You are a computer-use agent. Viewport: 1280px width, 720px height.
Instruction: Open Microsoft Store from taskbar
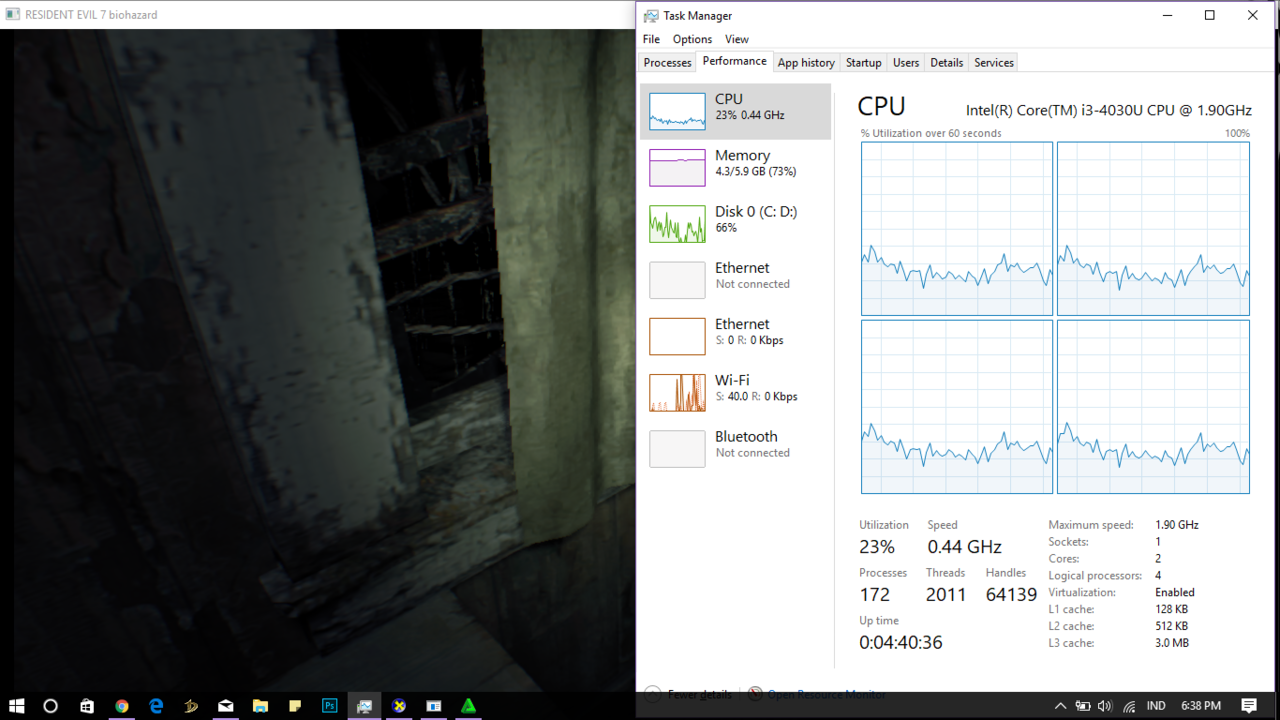coord(87,706)
